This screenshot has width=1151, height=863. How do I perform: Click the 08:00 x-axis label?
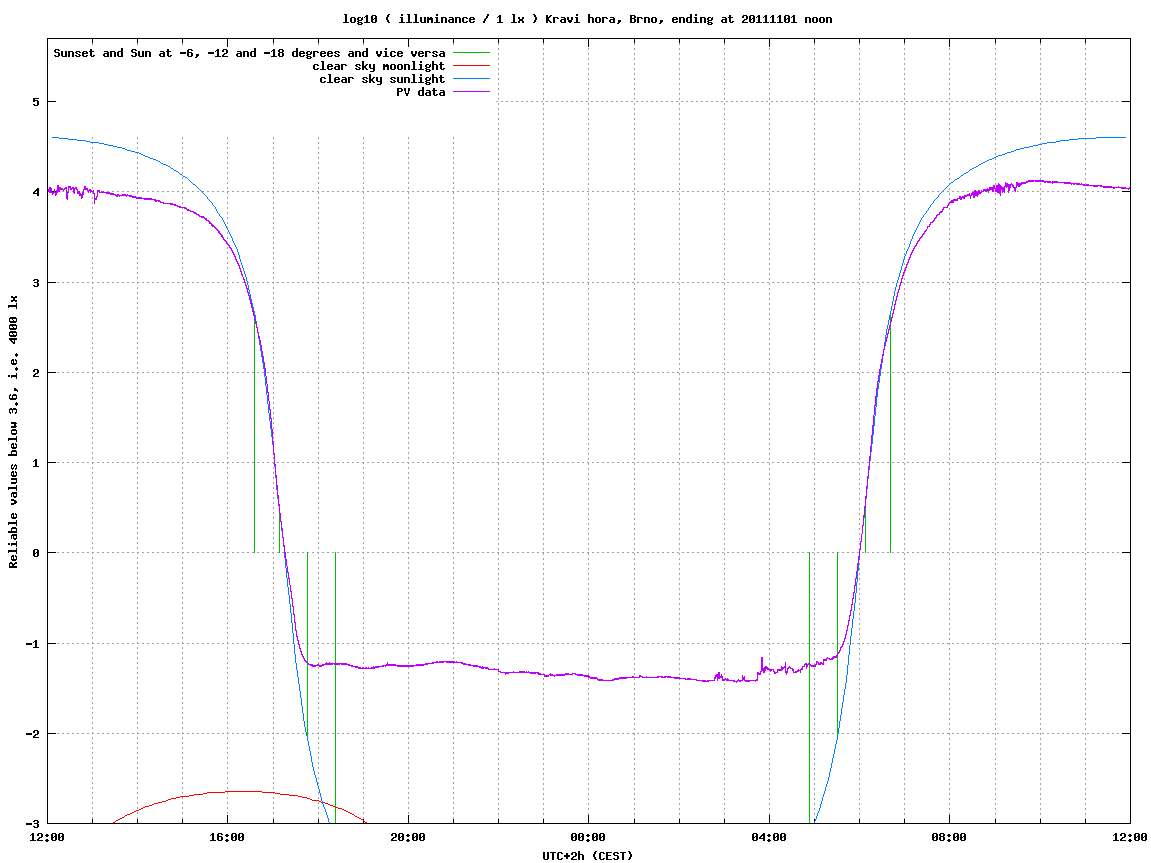[x=950, y=837]
